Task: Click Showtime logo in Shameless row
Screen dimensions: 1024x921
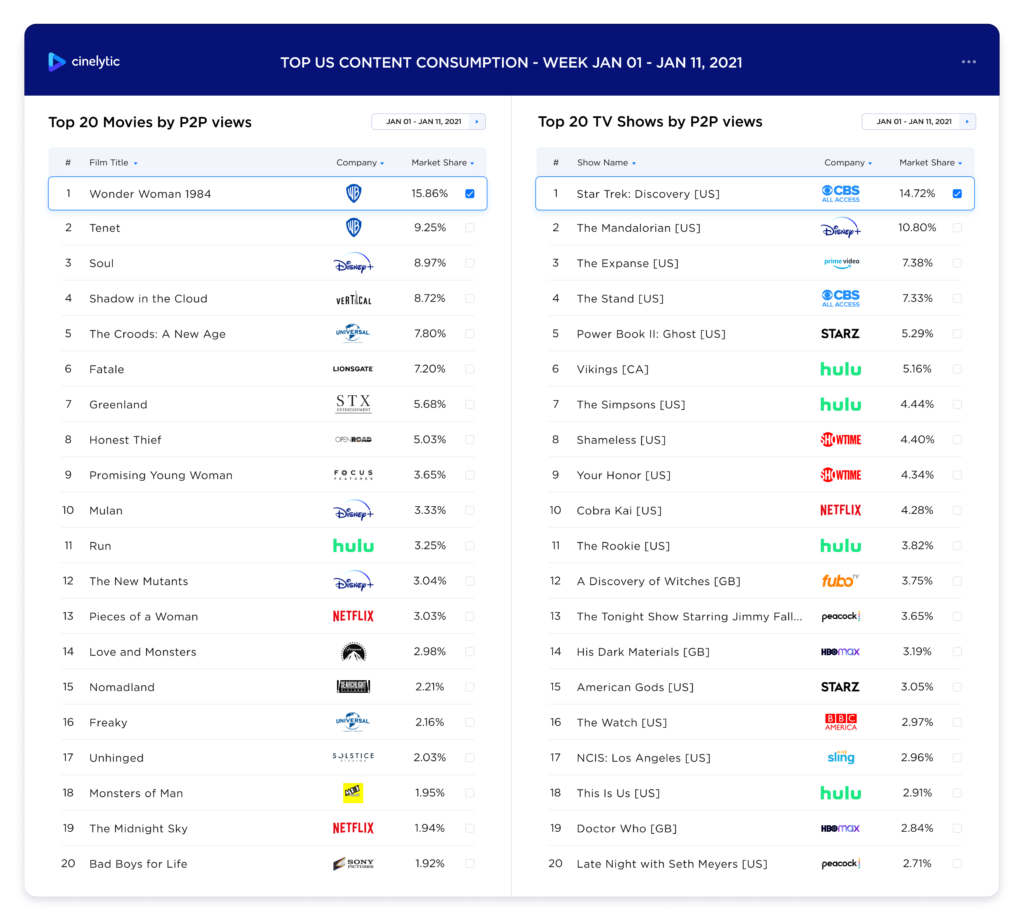Action: coord(840,440)
